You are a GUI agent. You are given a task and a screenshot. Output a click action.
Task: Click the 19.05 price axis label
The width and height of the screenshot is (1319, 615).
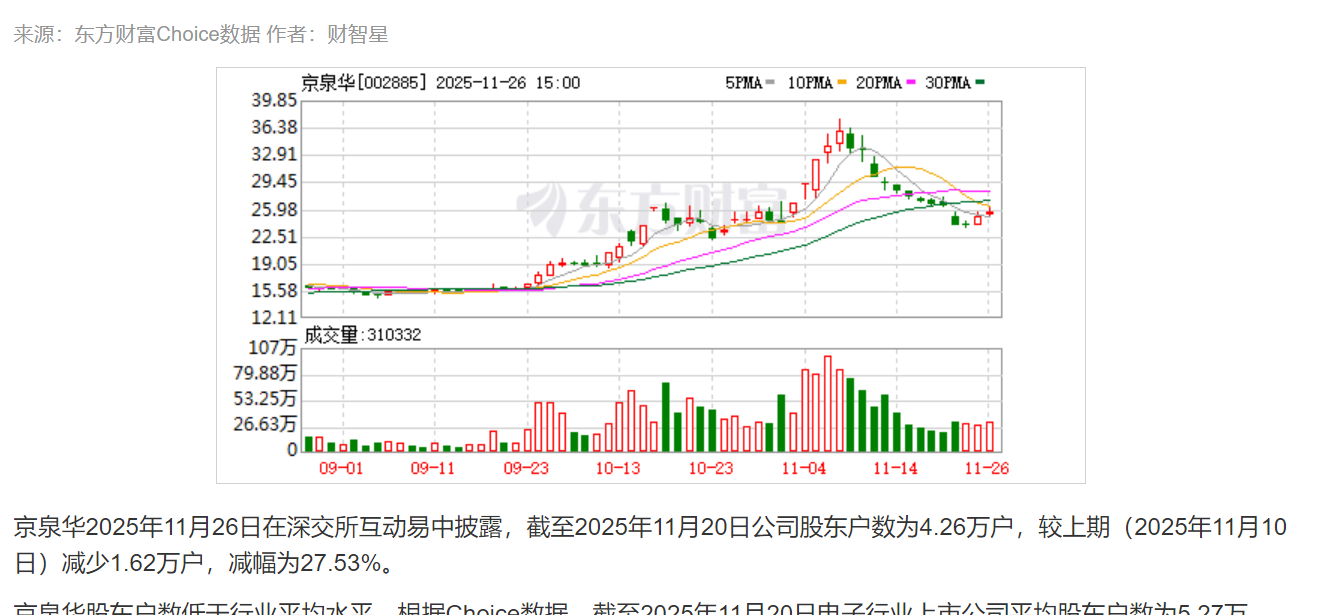(274, 263)
